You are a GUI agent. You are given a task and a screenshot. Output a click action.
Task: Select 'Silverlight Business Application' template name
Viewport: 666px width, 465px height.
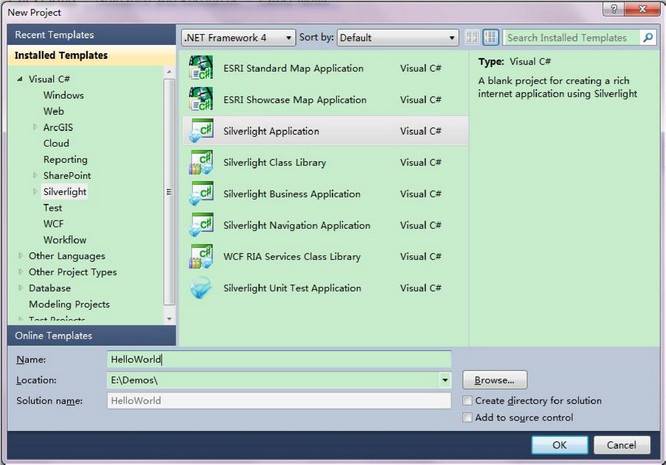coord(292,194)
